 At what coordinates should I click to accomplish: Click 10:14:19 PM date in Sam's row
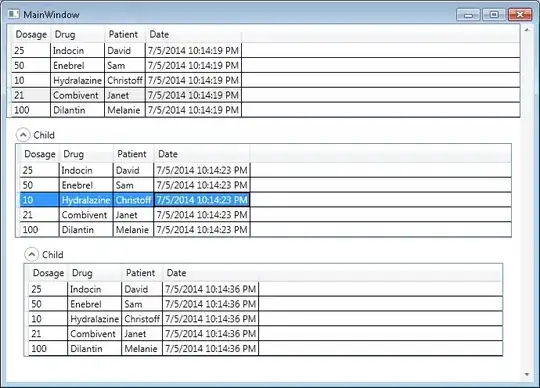click(194, 65)
